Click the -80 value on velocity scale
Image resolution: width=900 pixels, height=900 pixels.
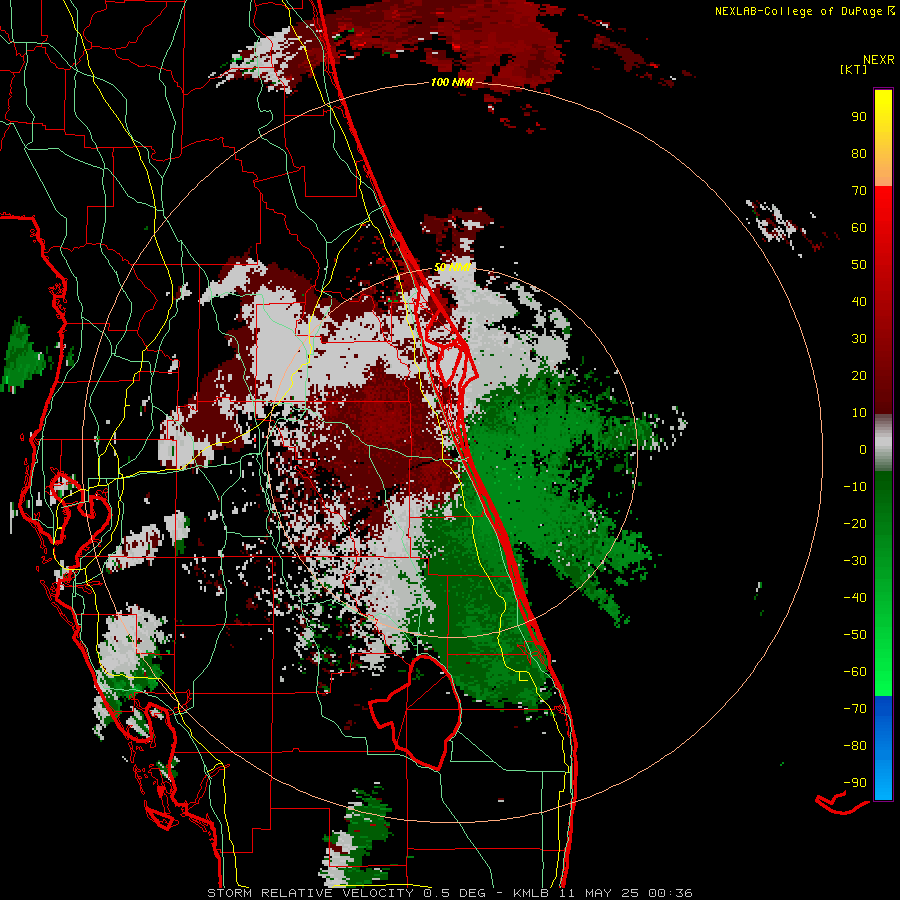pyautogui.click(x=855, y=746)
